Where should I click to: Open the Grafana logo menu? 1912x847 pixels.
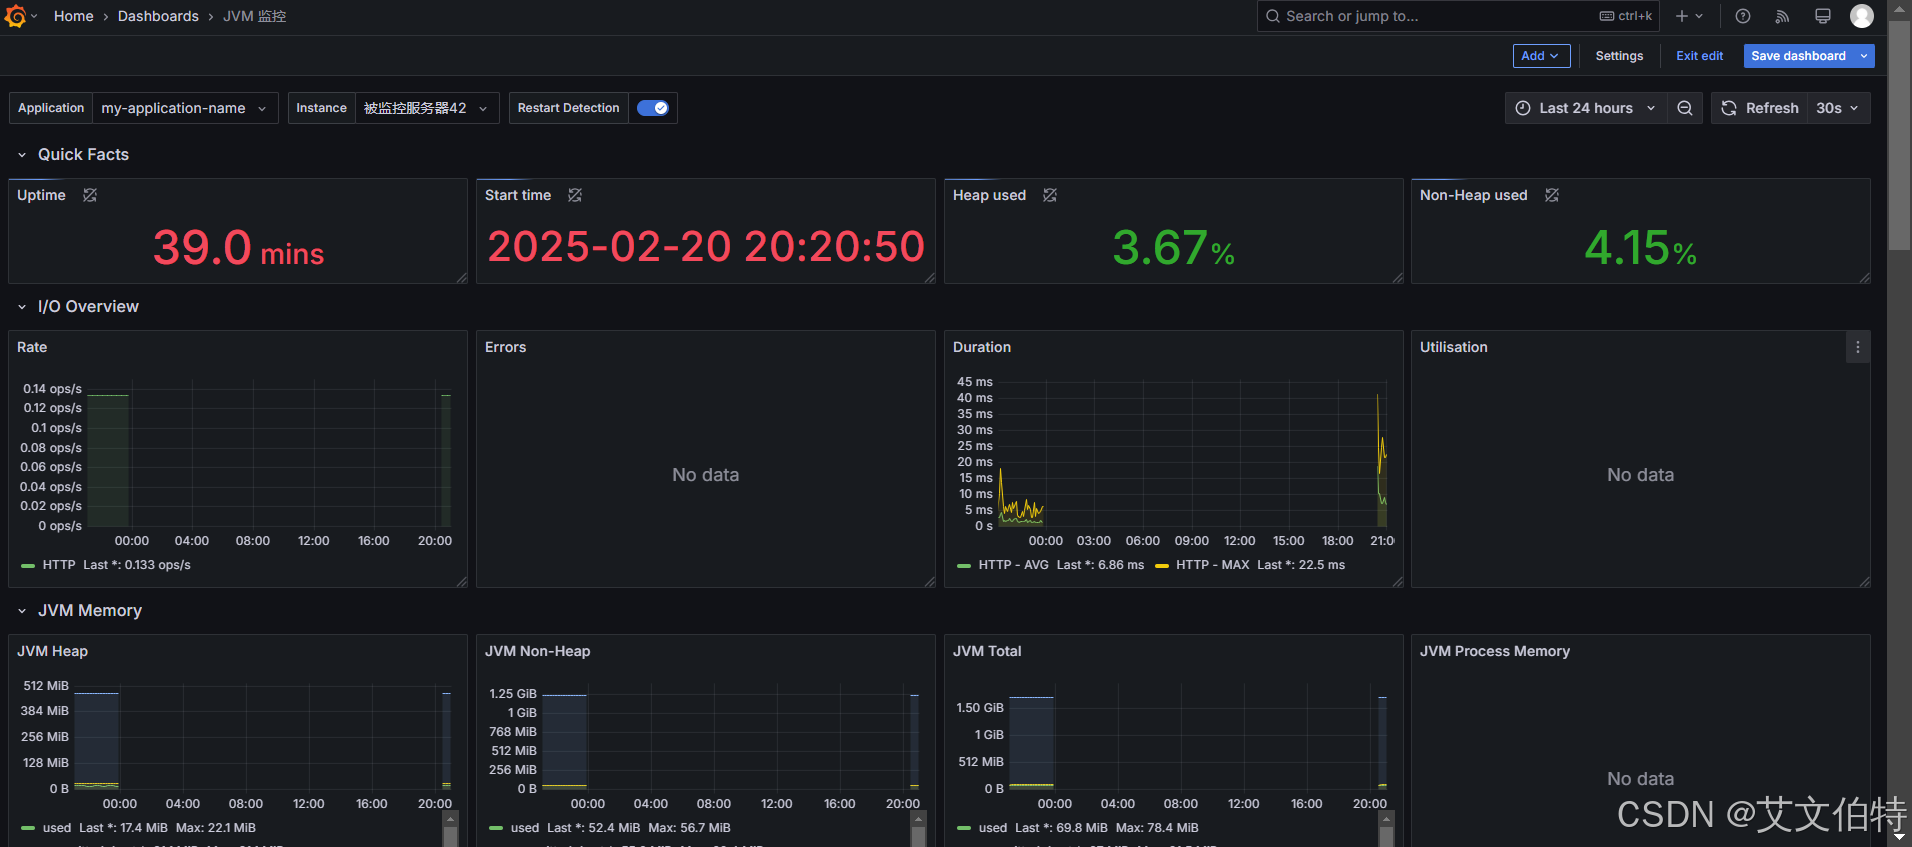click(15, 16)
